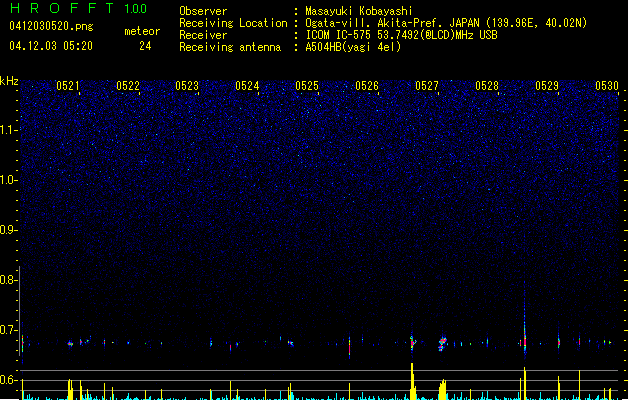Click the 1.0 kHz axis tick label
Viewport: 629px width, 400px height.
point(8,180)
